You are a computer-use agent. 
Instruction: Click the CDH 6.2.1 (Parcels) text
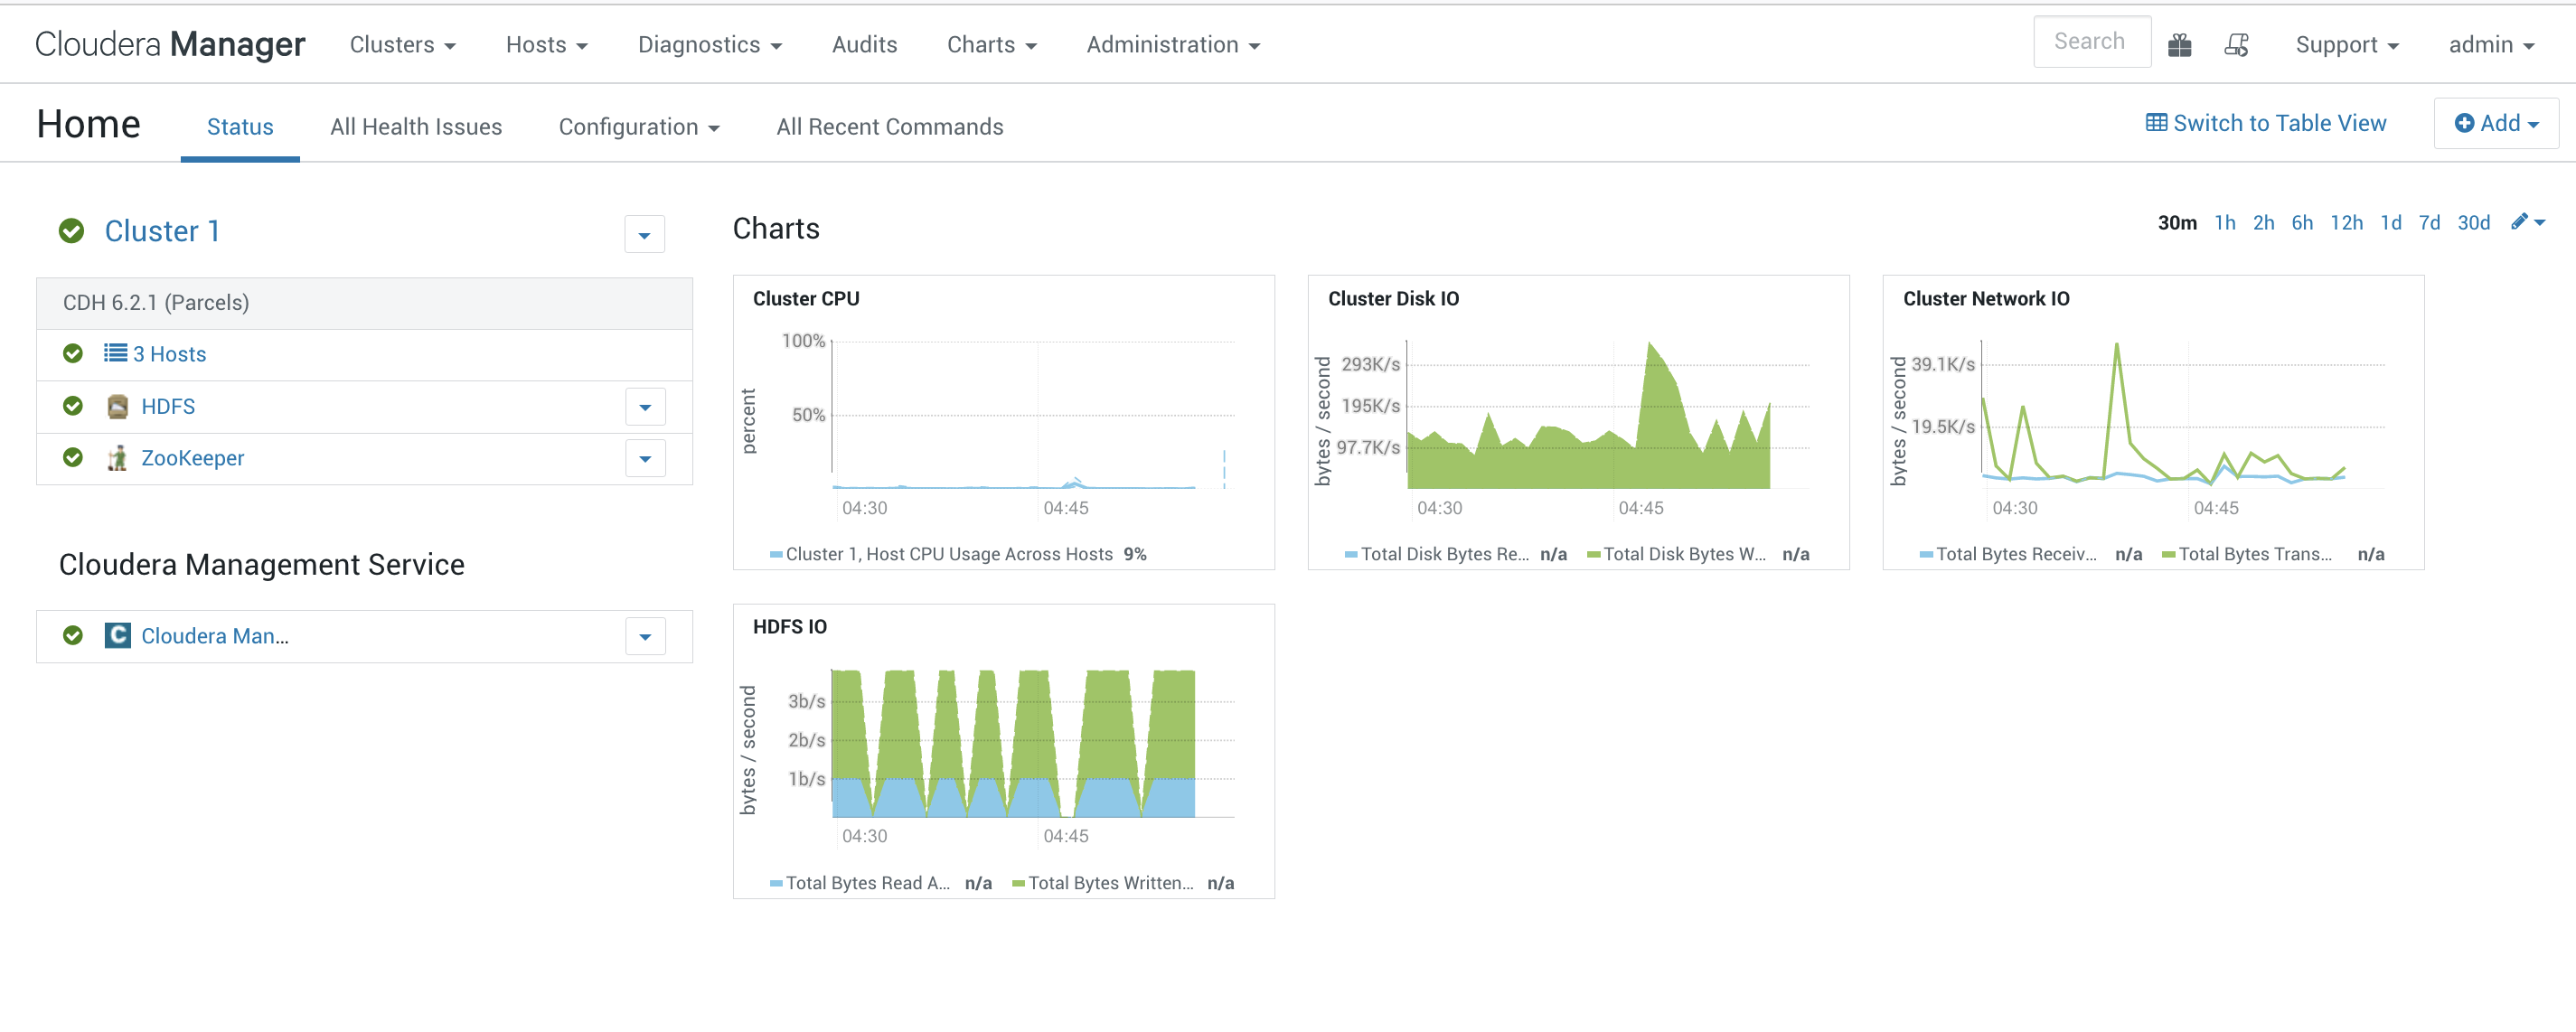pos(156,303)
